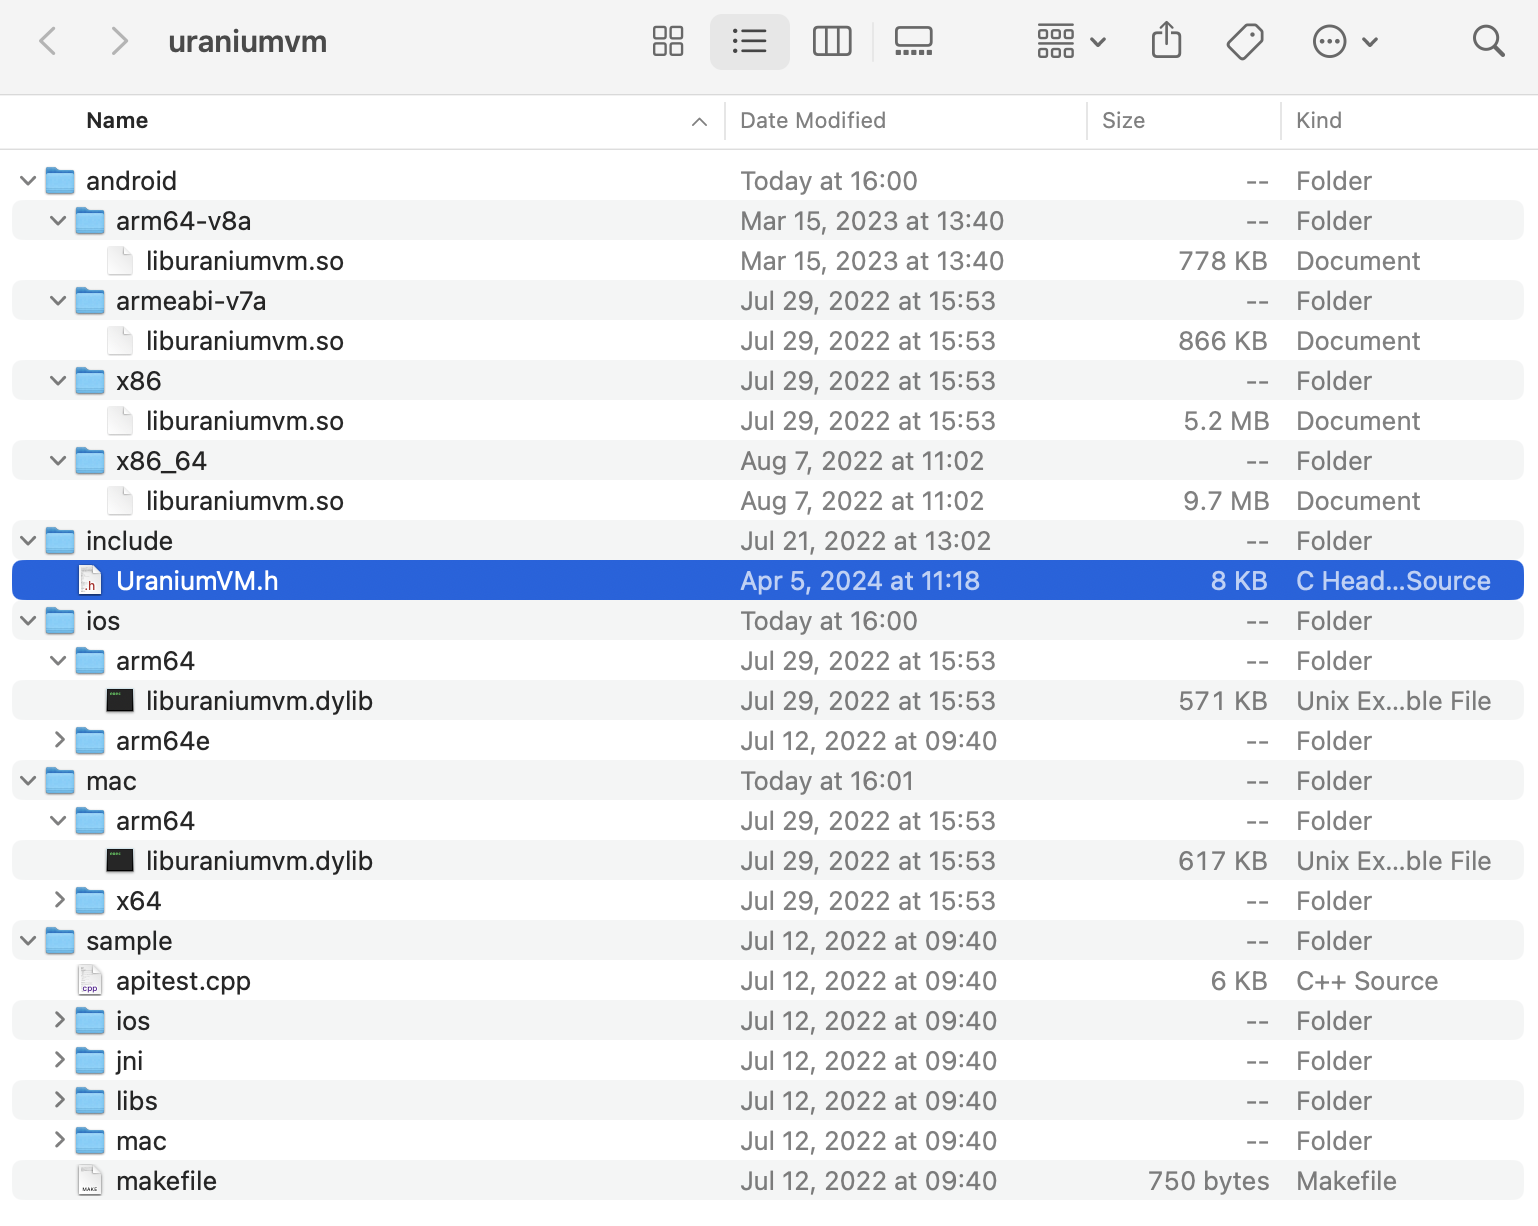Screen dimensions: 1538x1226
Task: Sort by the Kind column header
Action: [1319, 120]
